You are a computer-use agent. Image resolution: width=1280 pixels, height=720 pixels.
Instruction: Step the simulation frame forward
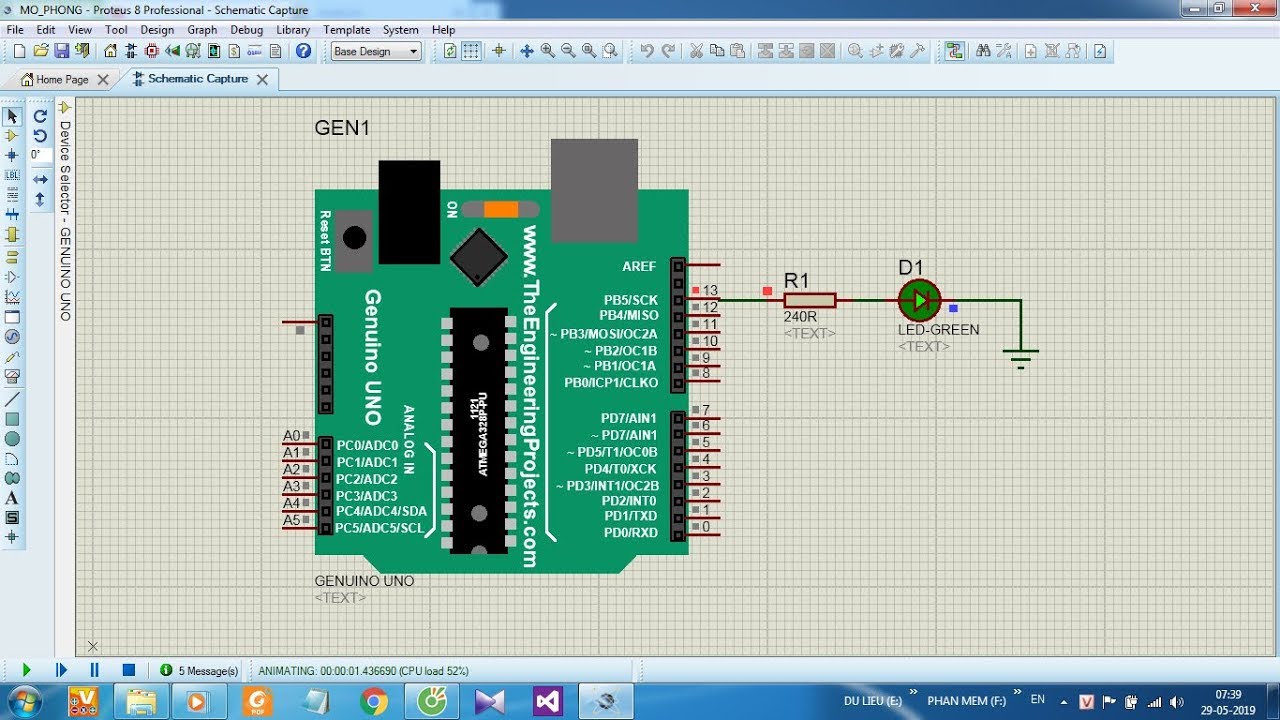pyautogui.click(x=61, y=670)
